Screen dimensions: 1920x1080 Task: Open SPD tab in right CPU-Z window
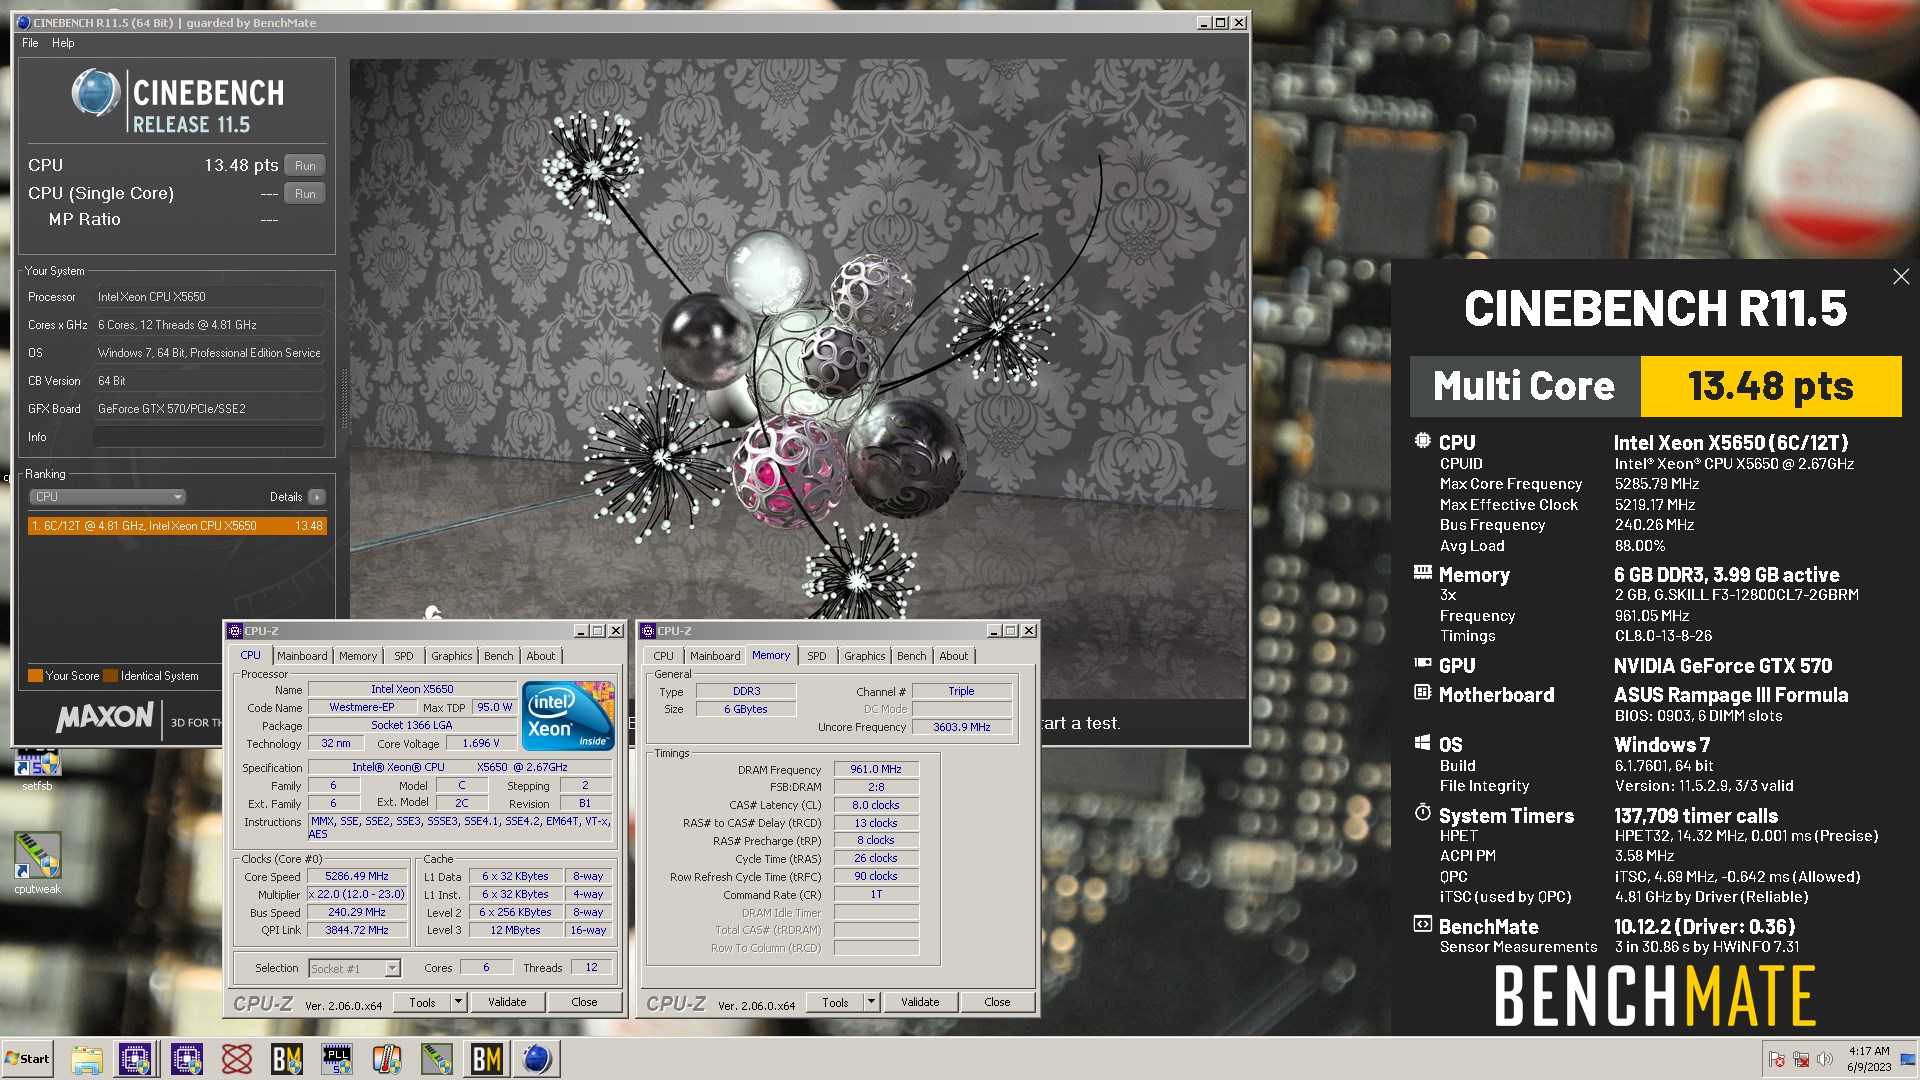(817, 656)
